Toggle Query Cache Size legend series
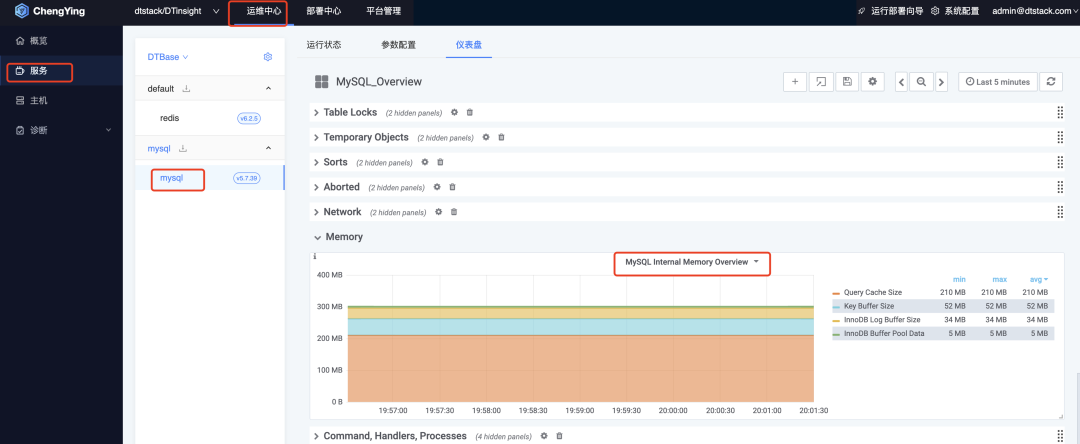 point(872,293)
